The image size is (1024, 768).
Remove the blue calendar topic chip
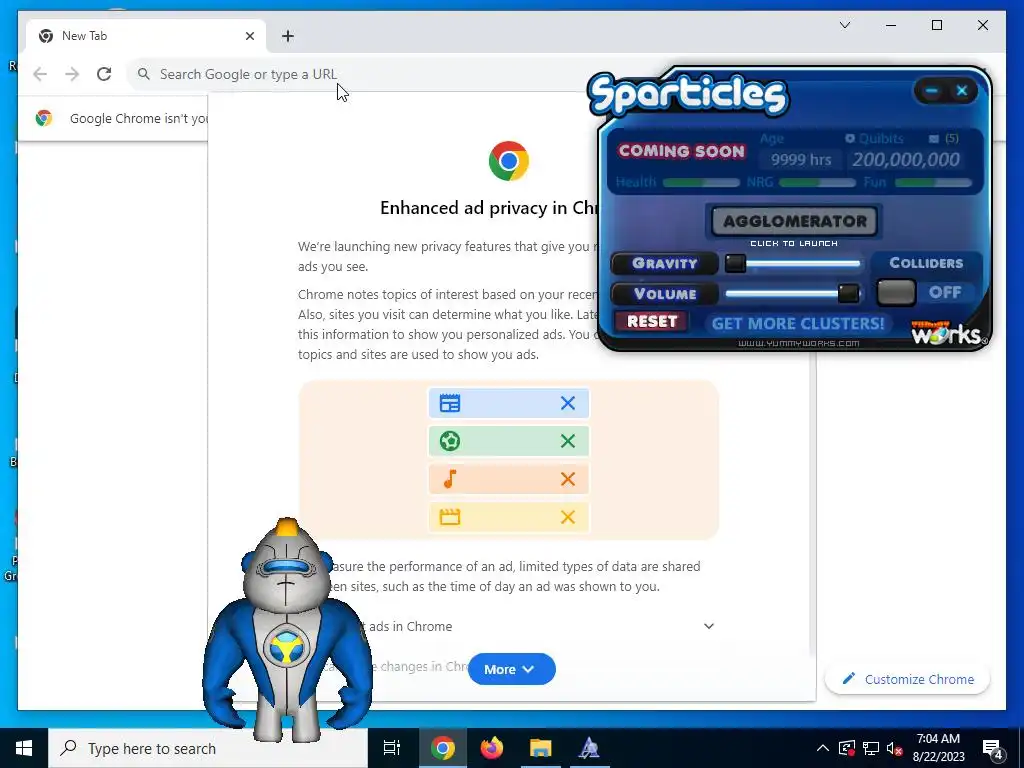(568, 403)
